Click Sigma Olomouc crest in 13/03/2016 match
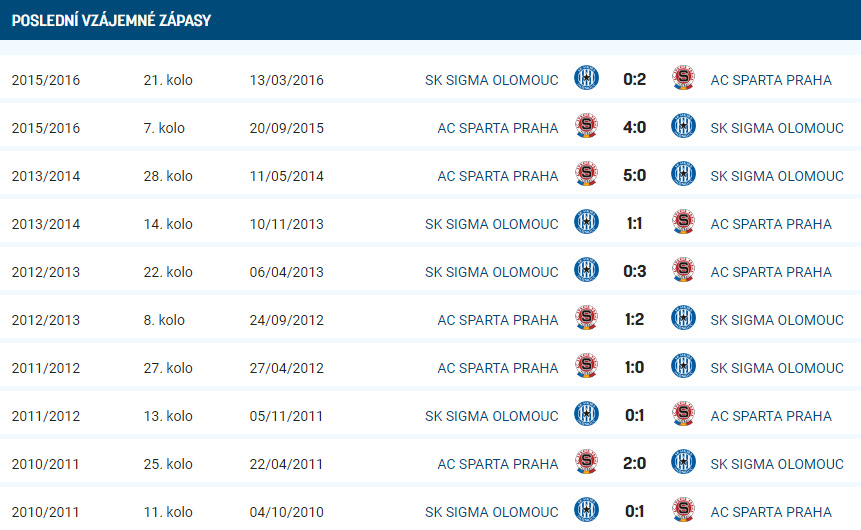The image size is (861, 530). 586,78
